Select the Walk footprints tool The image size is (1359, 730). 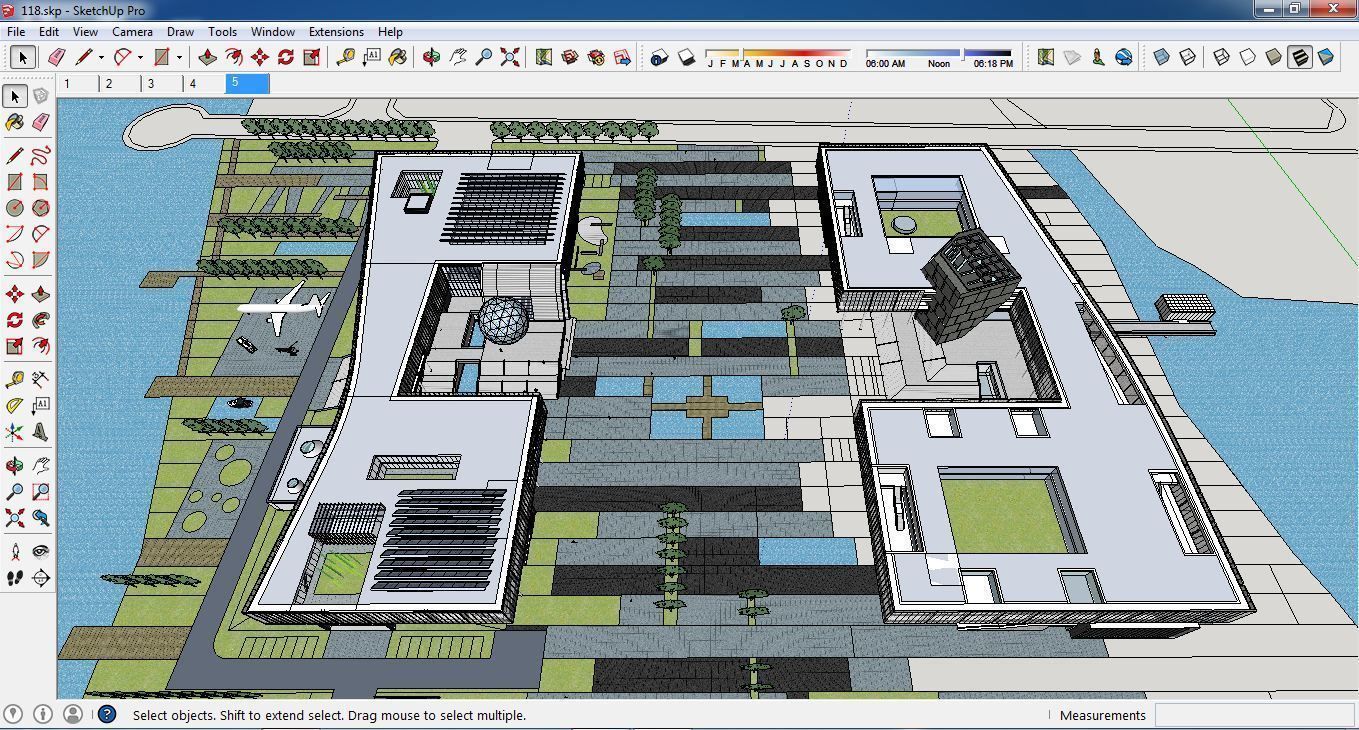point(15,578)
